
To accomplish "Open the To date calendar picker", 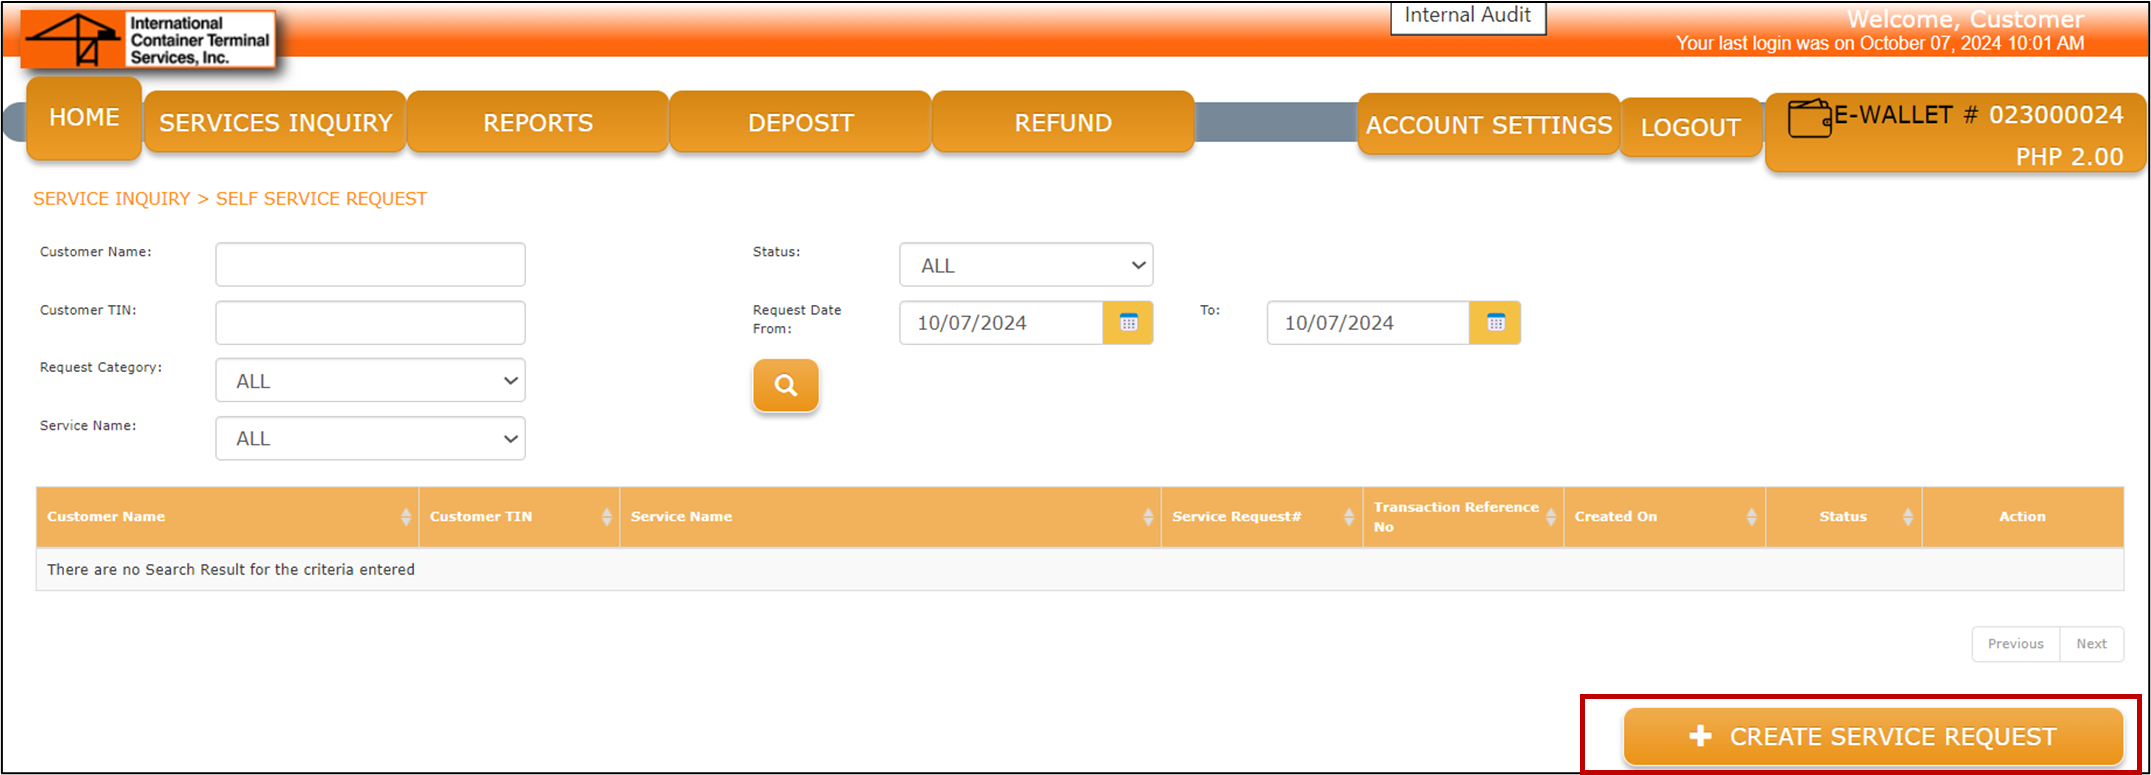I will (1495, 323).
